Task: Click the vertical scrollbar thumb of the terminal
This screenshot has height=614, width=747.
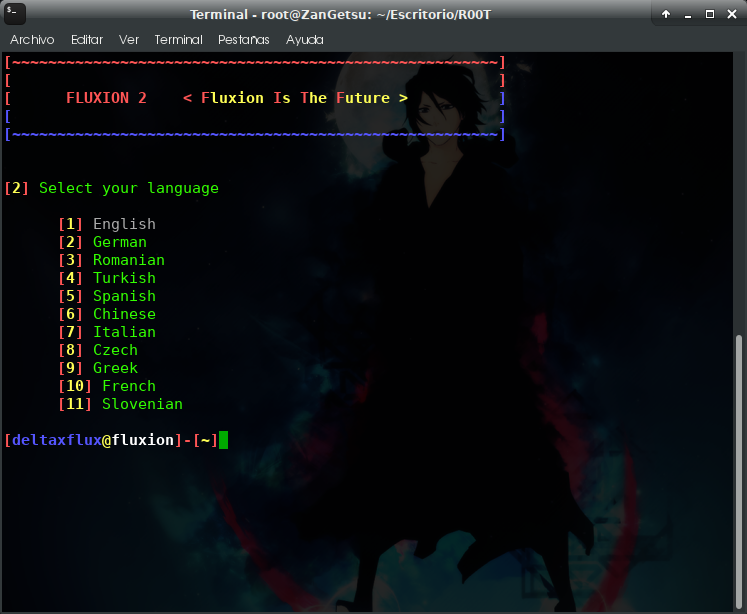Action: click(739, 472)
